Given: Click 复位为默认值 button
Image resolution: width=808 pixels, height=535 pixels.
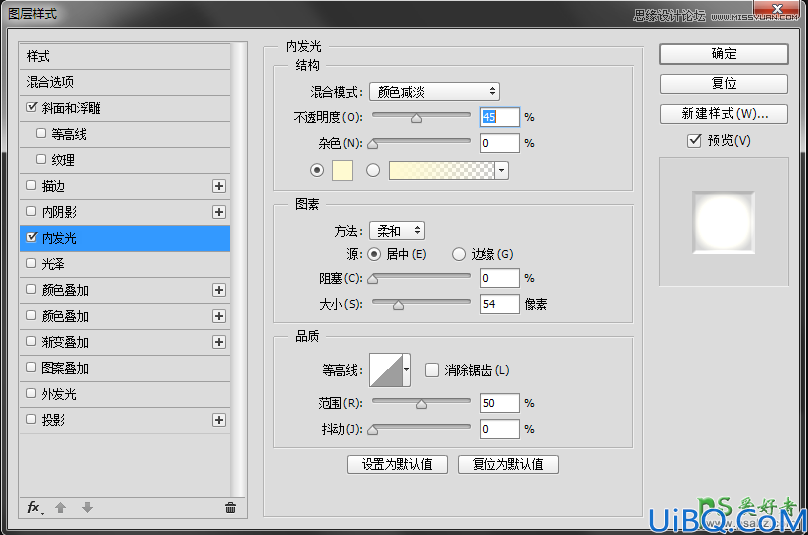Looking at the screenshot, I should (508, 464).
